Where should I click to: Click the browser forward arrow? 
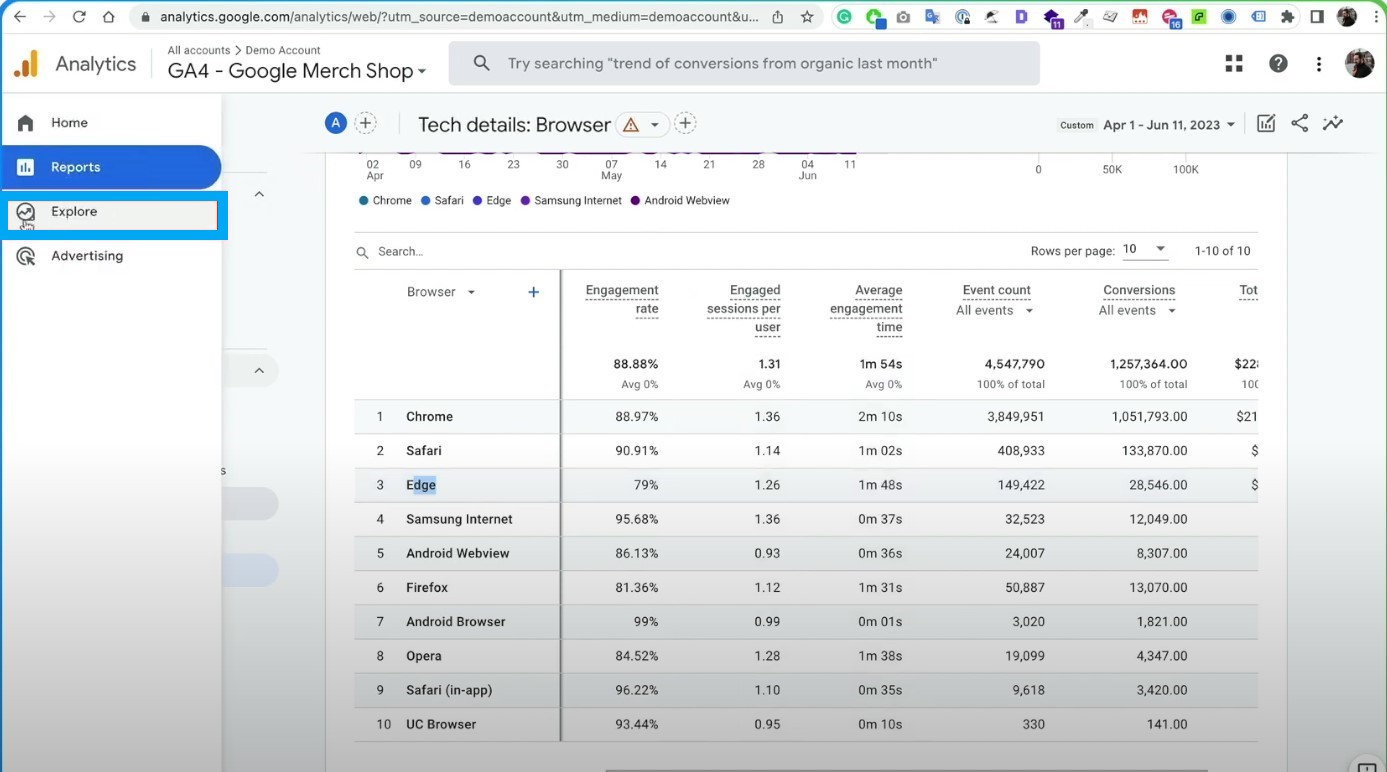(49, 17)
